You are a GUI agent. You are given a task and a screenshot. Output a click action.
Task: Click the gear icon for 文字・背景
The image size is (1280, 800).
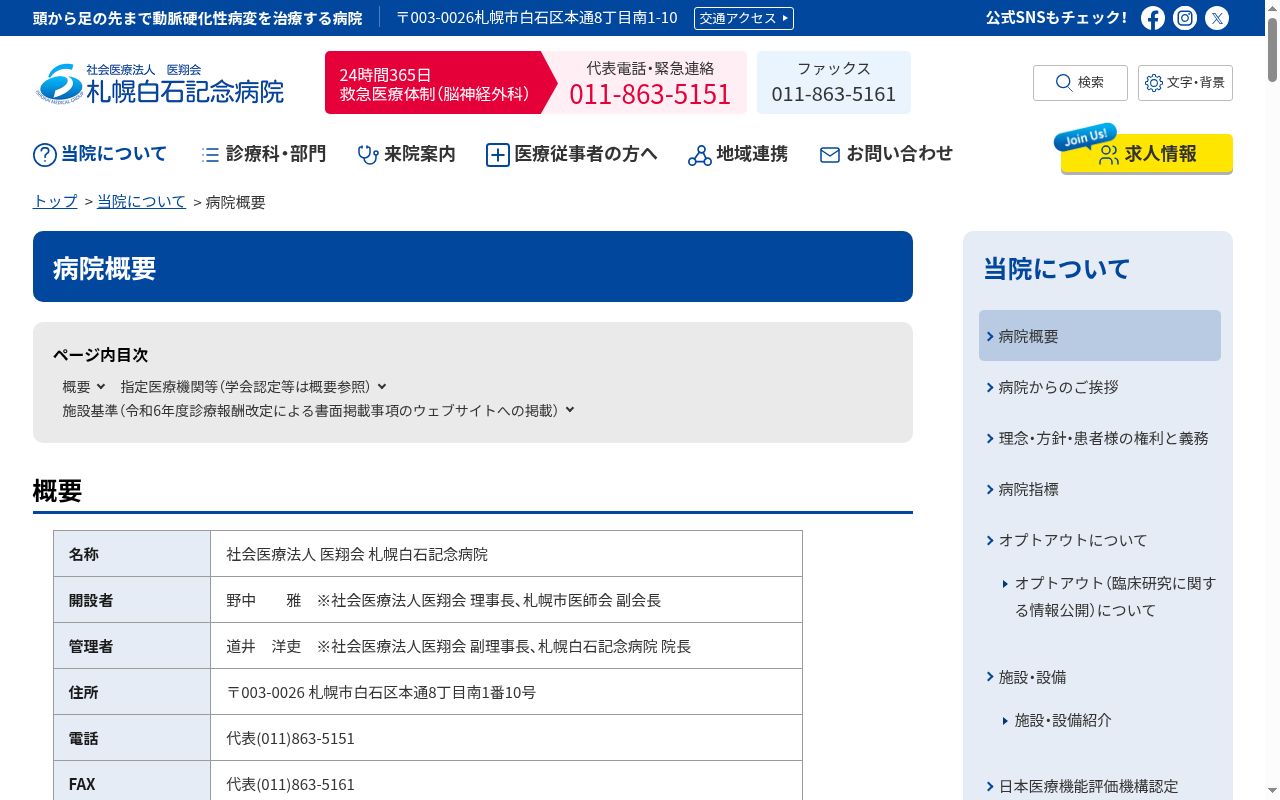(x=1154, y=83)
